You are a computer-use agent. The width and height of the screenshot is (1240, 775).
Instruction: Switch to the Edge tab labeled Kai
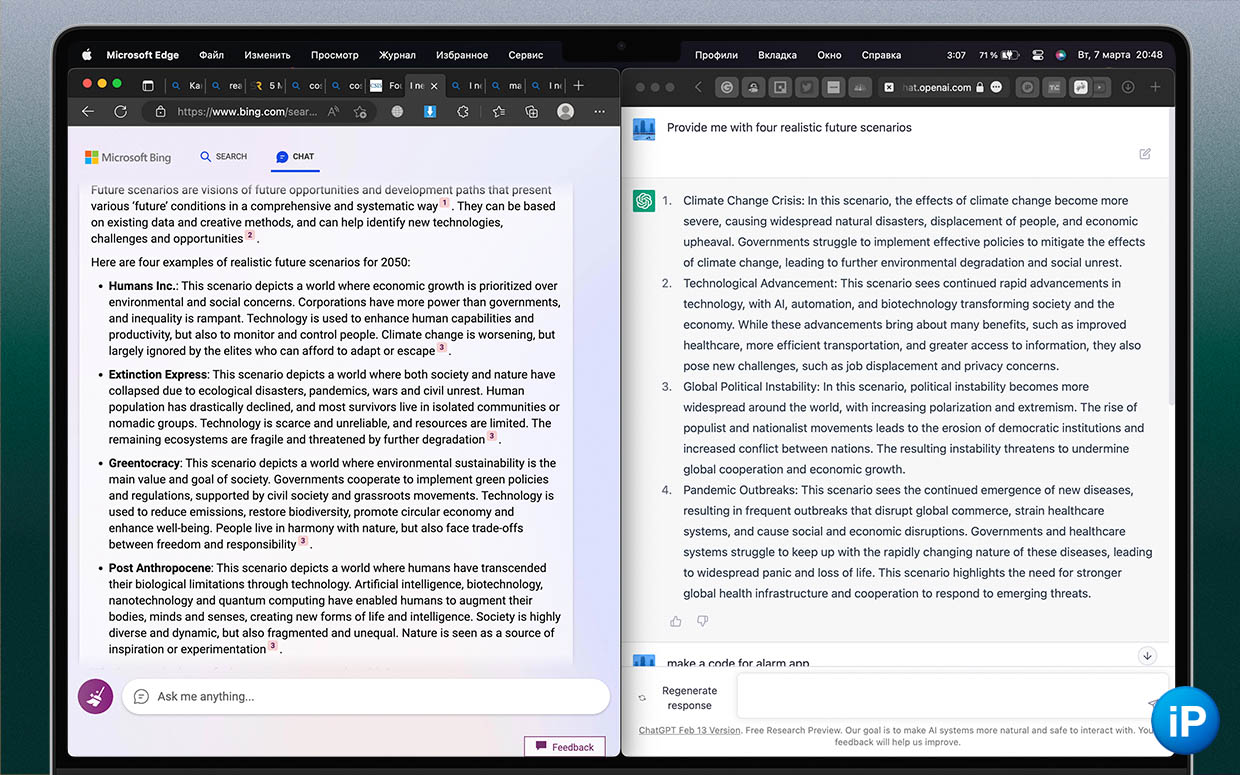tap(187, 86)
